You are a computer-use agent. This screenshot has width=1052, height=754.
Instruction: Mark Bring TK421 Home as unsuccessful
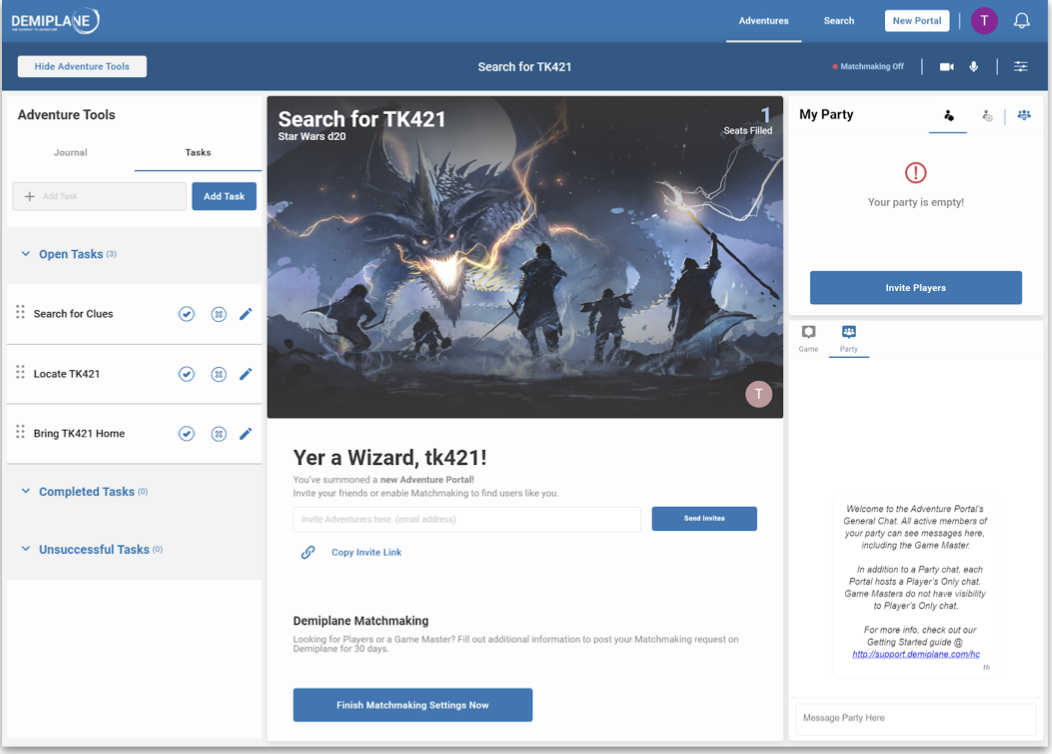[x=219, y=434]
